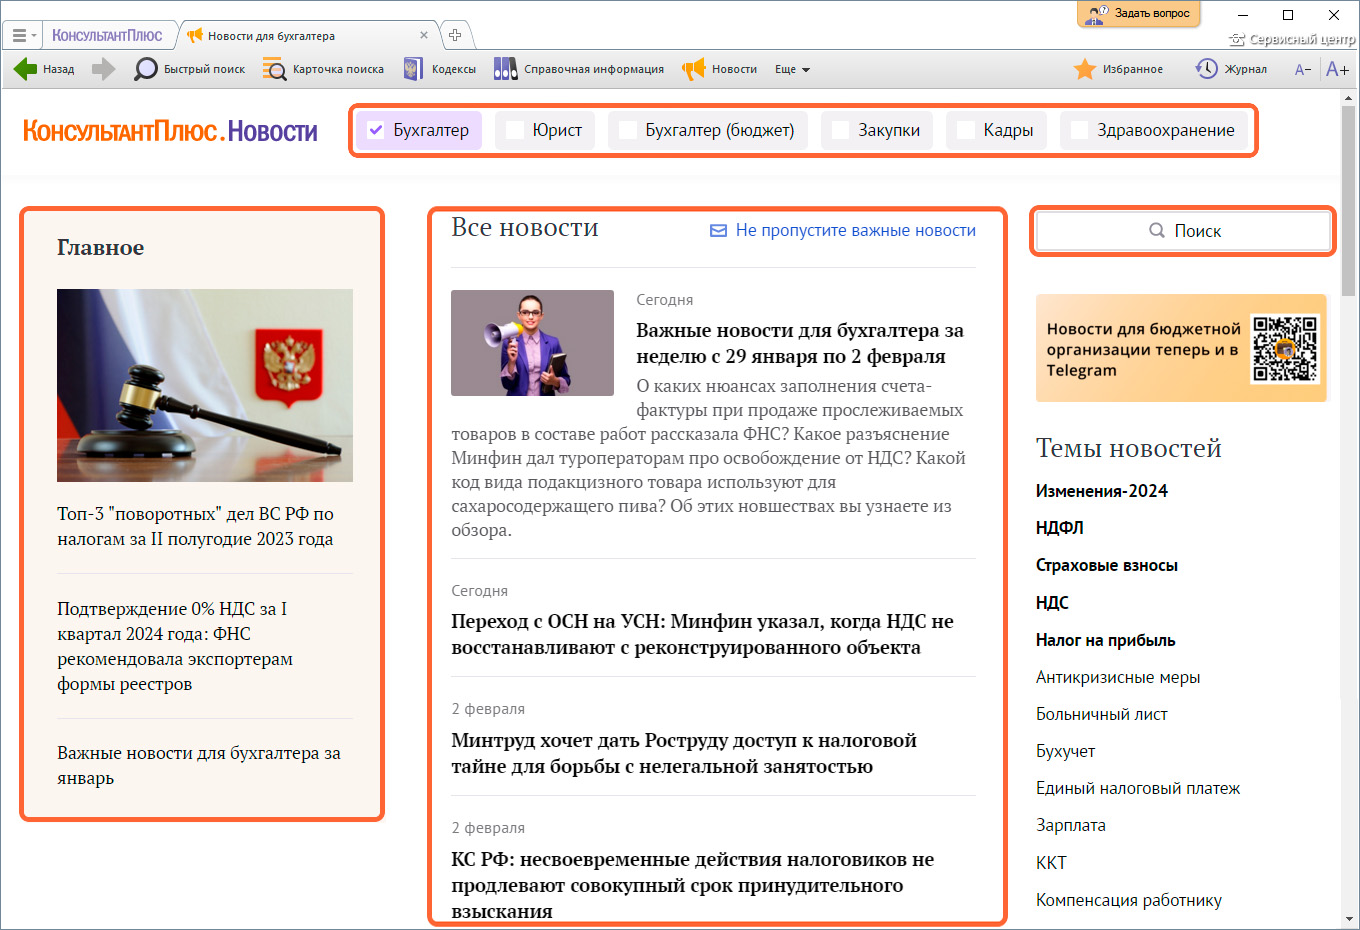Open Переход с ОСН на УСН article
Viewport: 1360px width, 930px height.
[702, 634]
